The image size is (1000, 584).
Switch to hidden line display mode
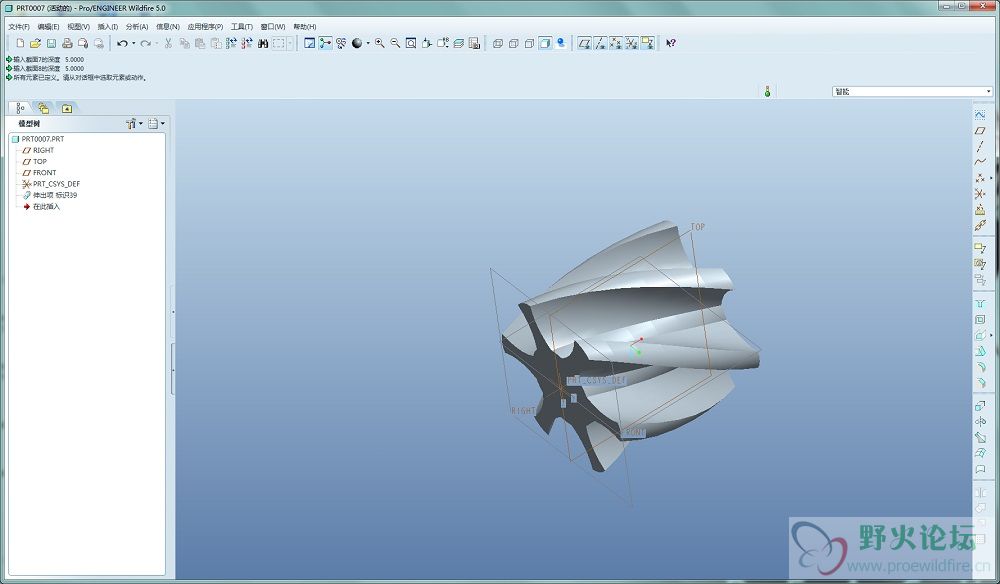click(513, 43)
